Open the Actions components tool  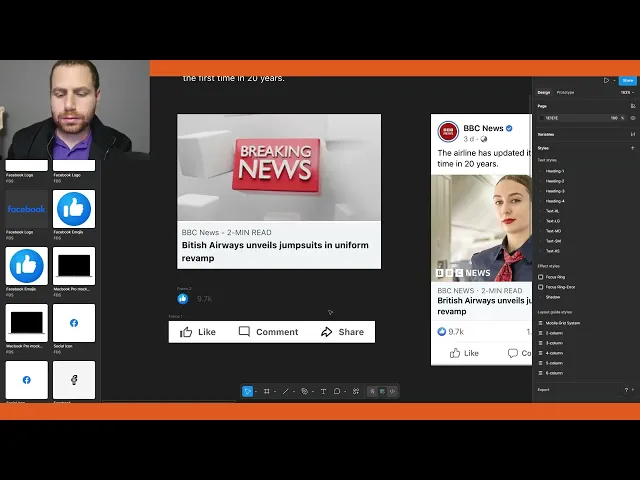pos(356,391)
